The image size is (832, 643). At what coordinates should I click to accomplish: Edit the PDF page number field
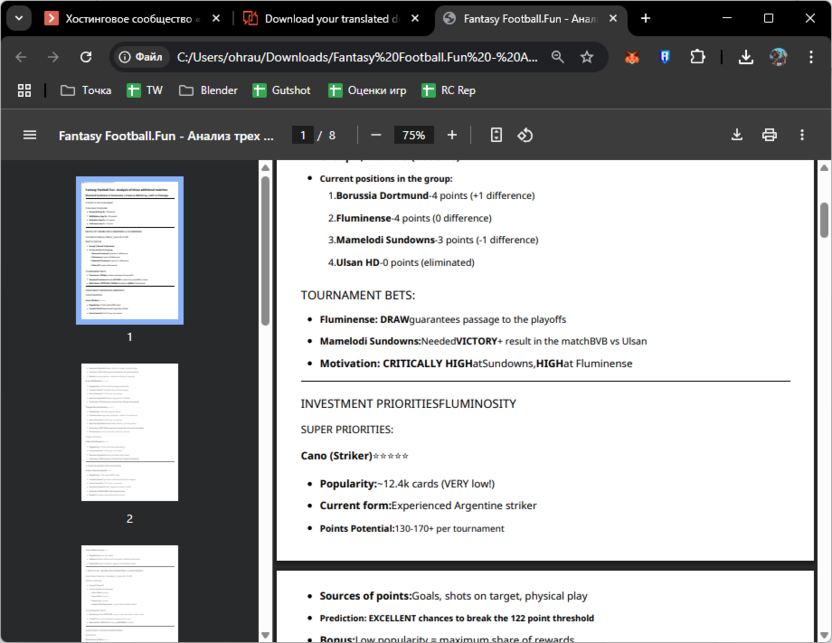click(302, 135)
